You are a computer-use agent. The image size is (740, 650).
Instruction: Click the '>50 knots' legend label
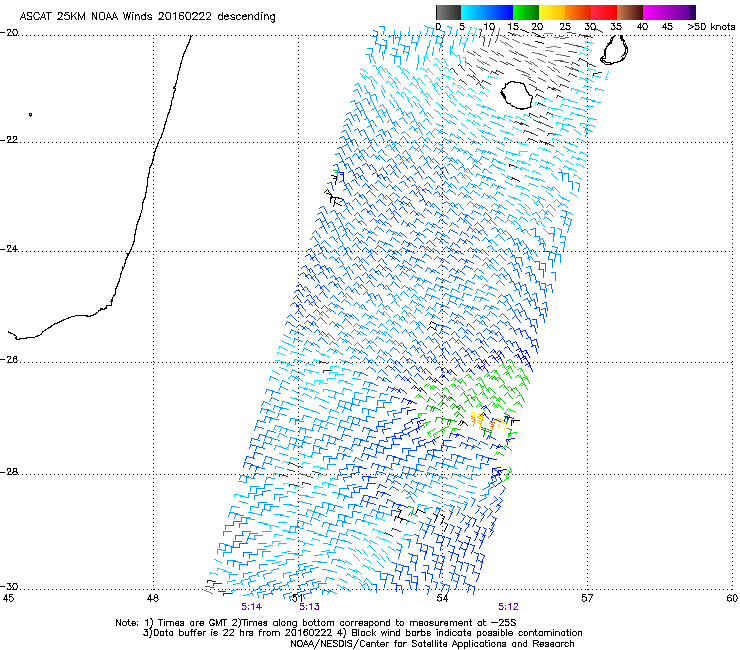(711, 27)
